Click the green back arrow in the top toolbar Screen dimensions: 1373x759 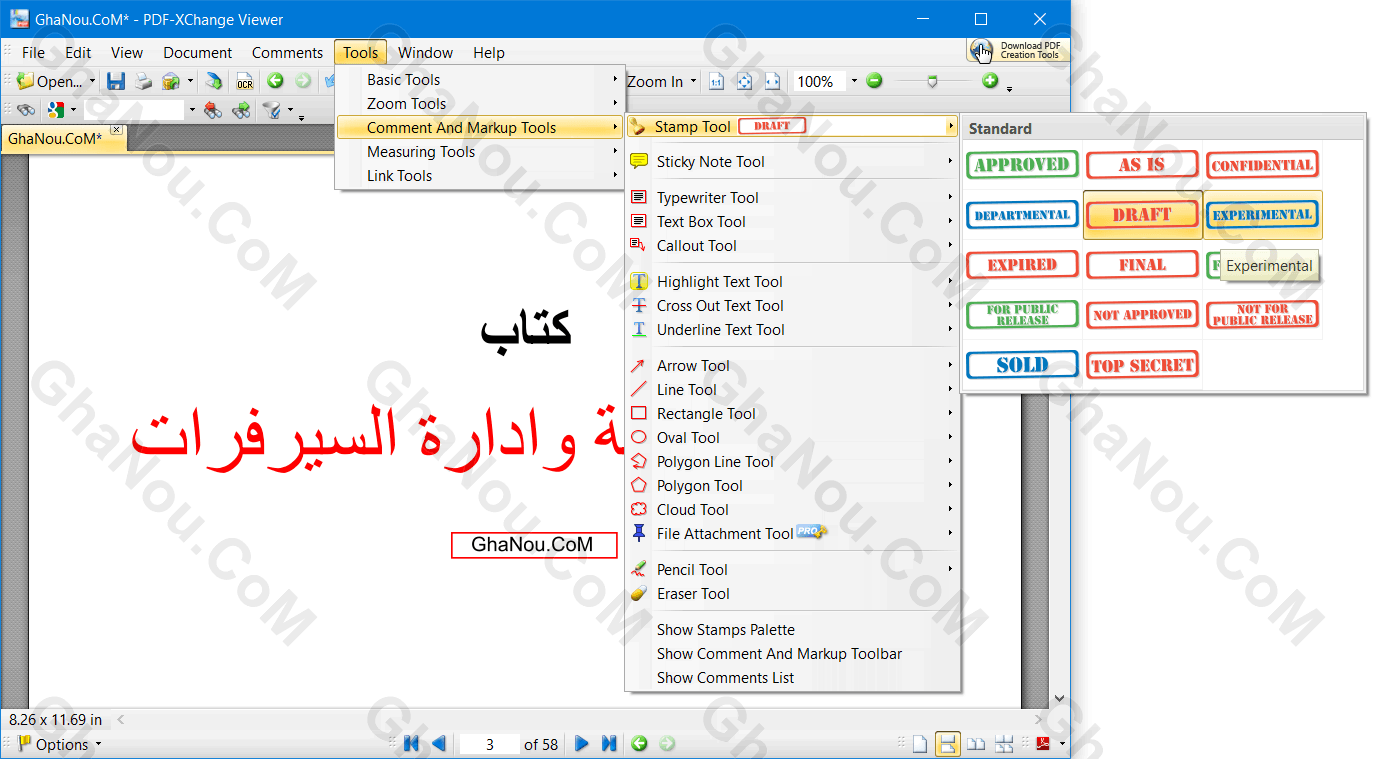click(275, 81)
